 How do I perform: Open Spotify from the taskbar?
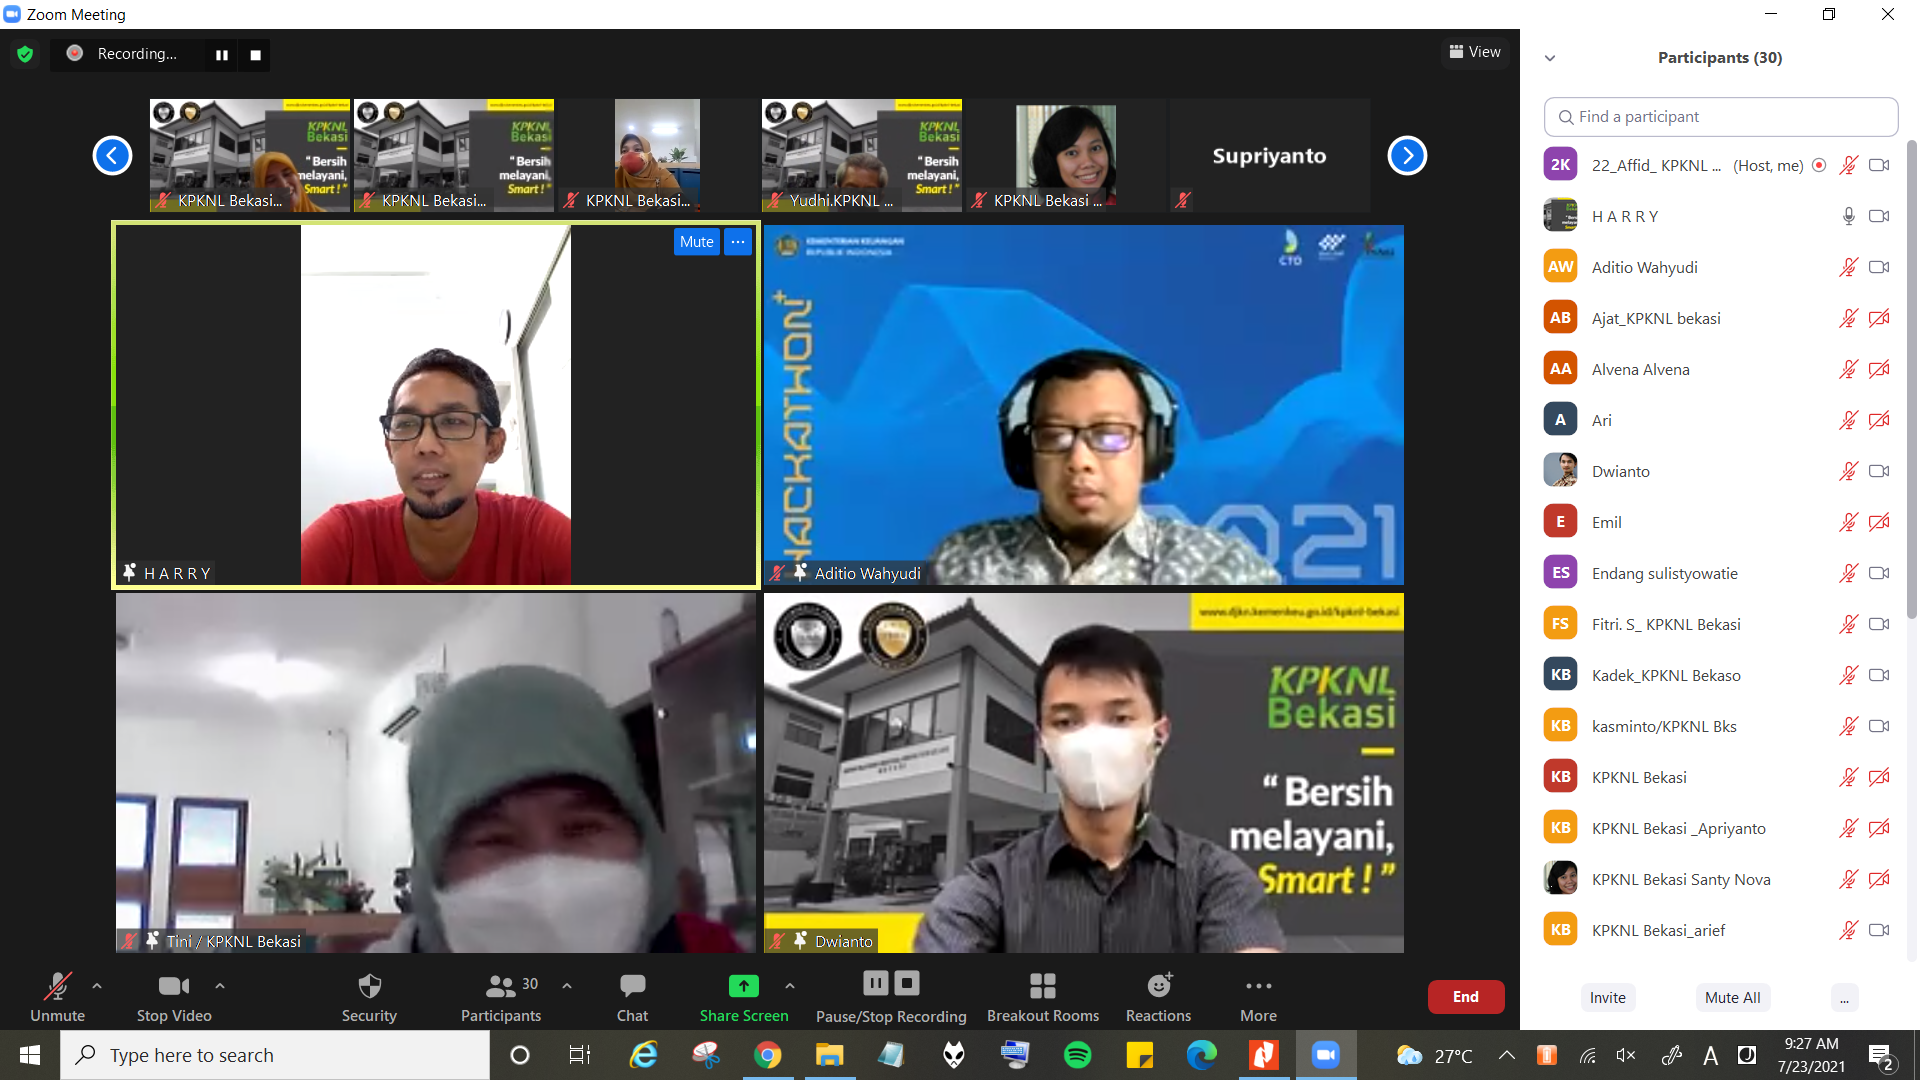click(1077, 1055)
